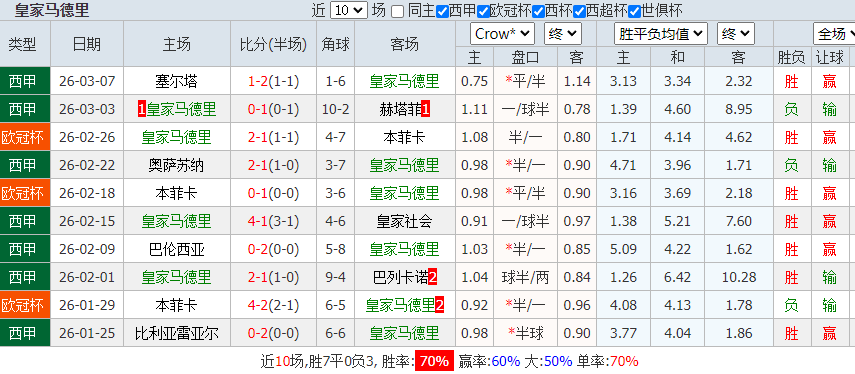Uncheck the 世俱杯 filter checkbox

[634, 11]
